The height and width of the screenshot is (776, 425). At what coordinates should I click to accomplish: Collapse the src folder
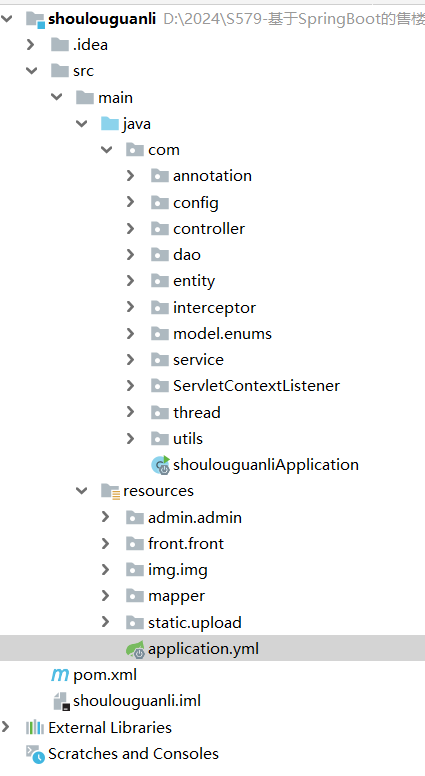click(x=32, y=71)
